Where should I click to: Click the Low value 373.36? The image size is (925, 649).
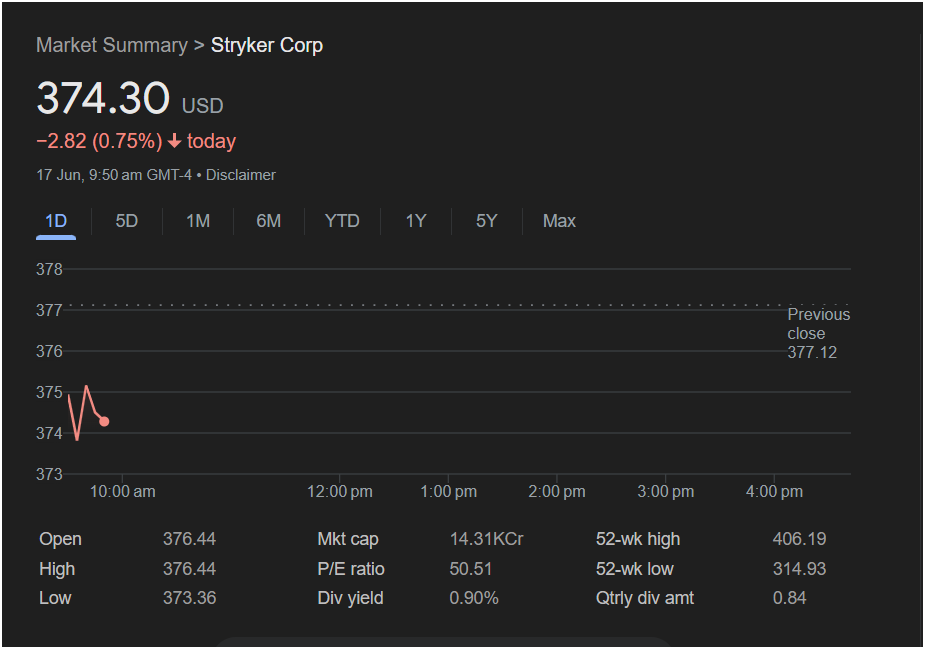(x=189, y=598)
